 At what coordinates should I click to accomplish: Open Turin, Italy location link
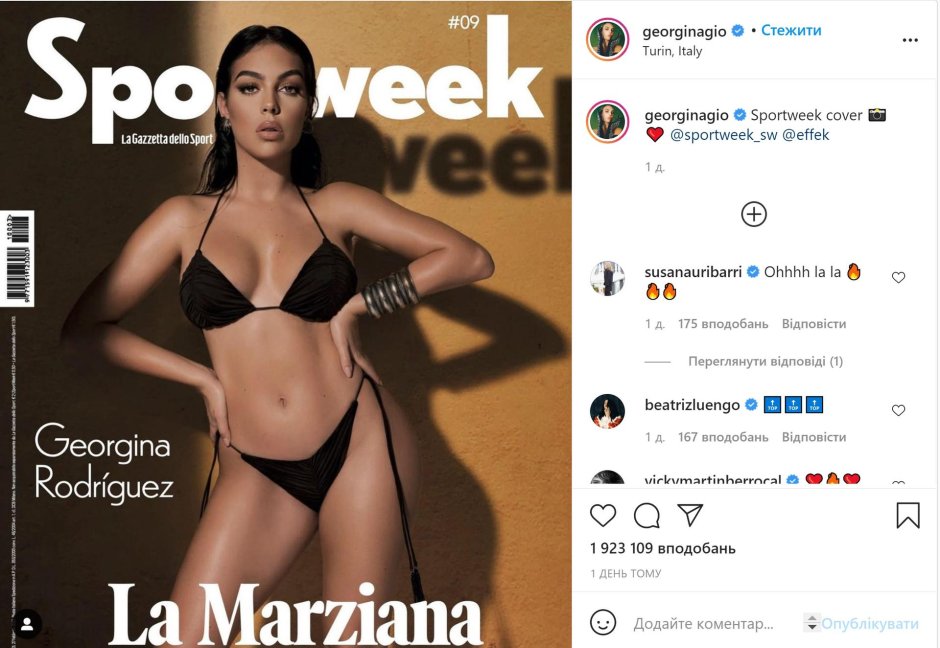[x=672, y=51]
